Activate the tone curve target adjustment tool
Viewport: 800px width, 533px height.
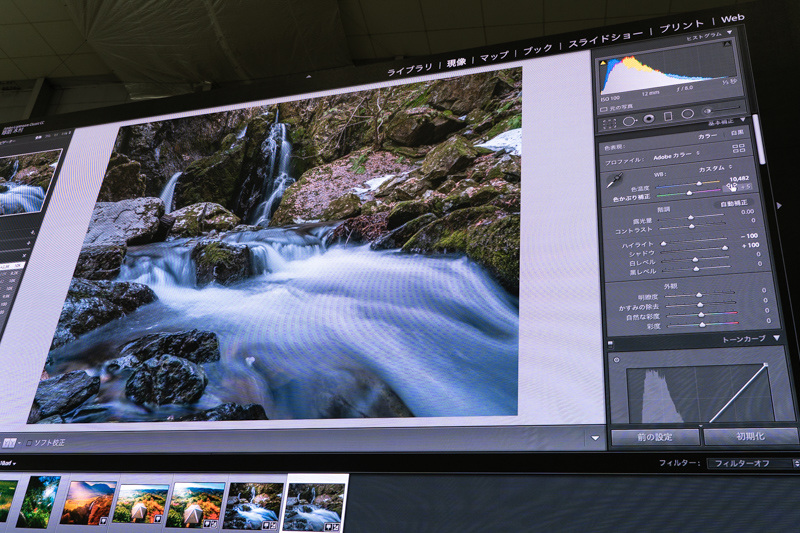click(616, 360)
